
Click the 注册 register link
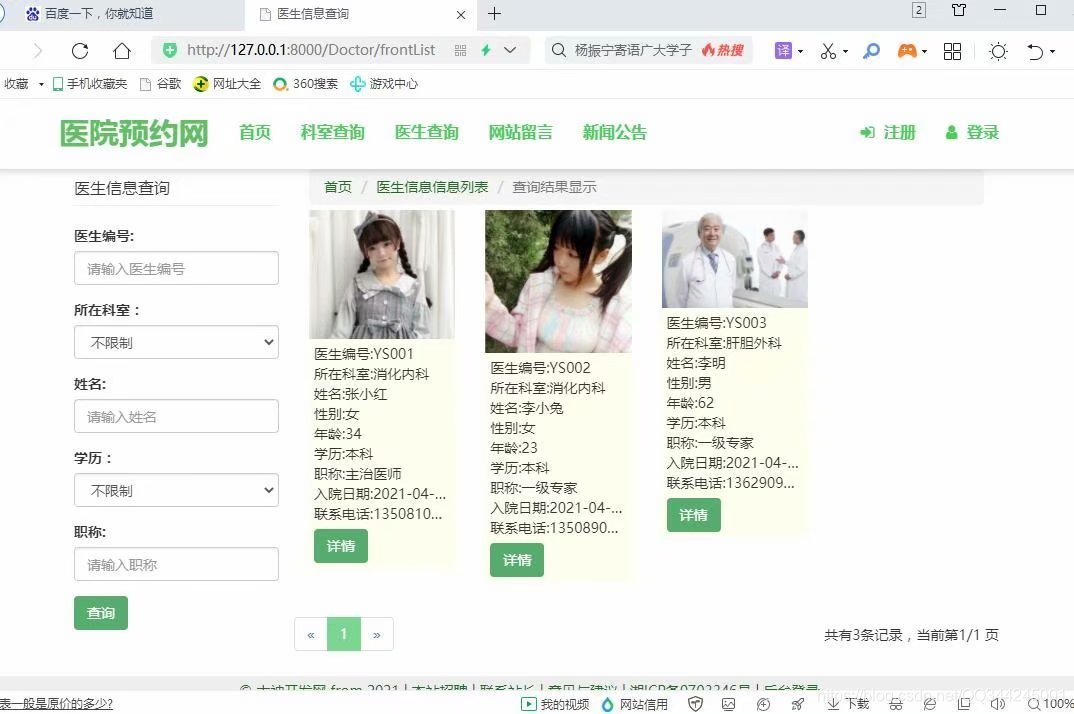click(888, 132)
